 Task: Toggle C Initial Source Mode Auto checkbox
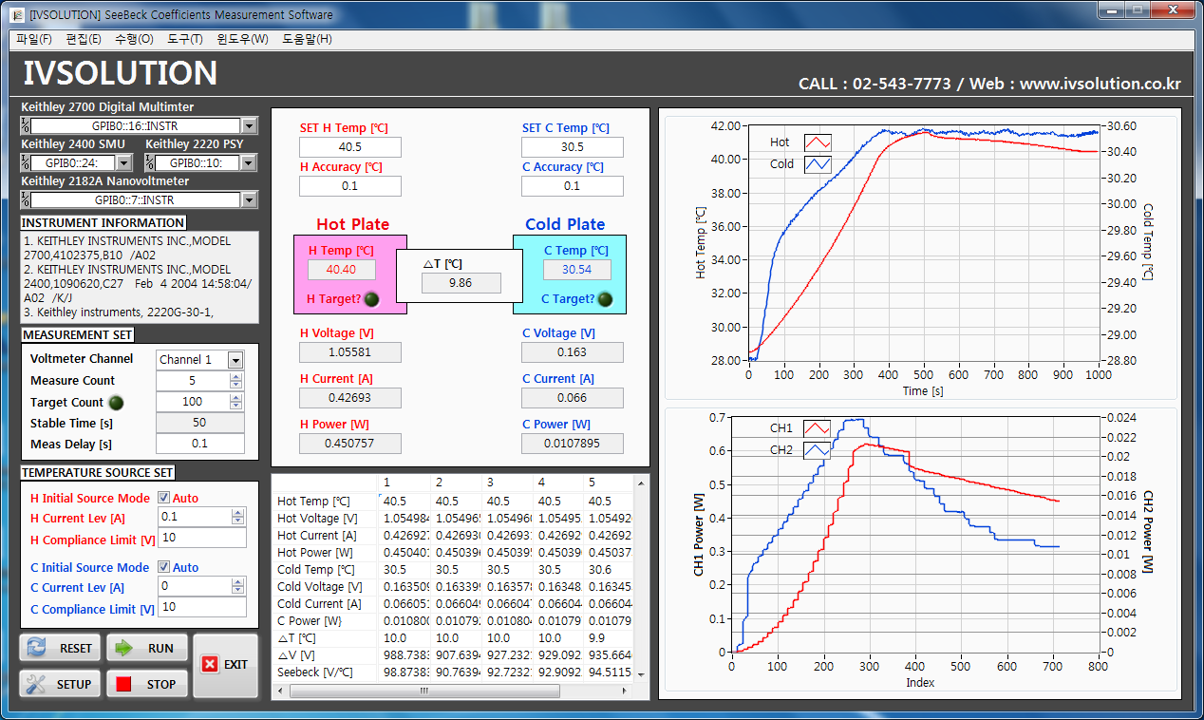164,567
